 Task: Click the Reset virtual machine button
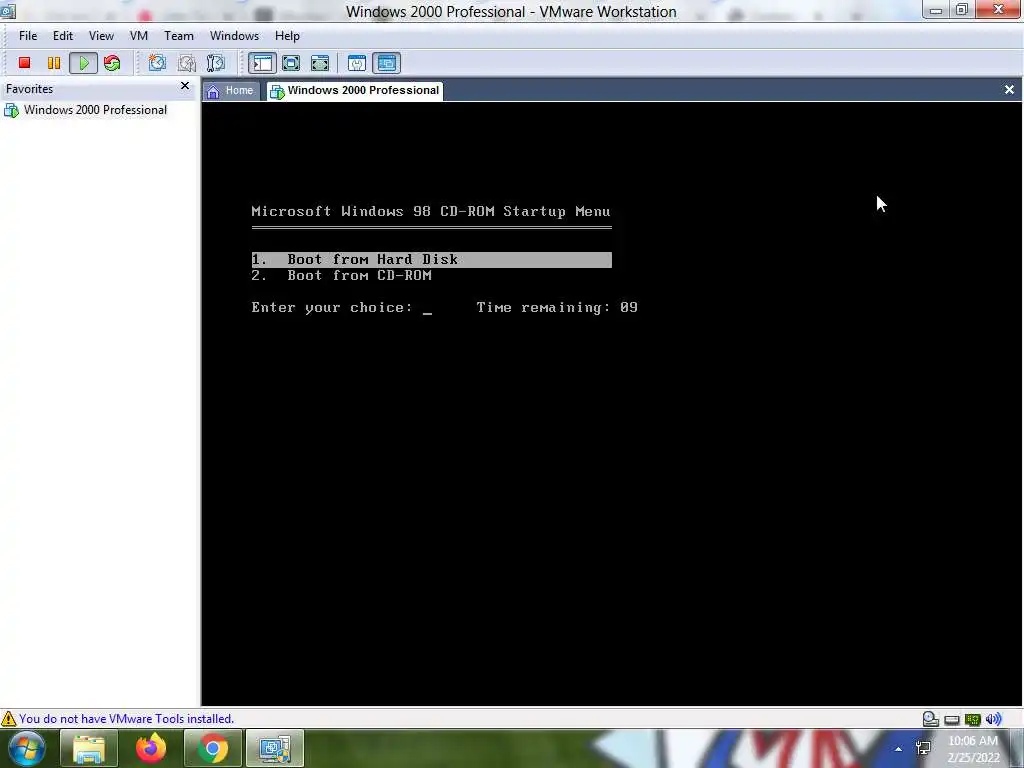point(112,63)
